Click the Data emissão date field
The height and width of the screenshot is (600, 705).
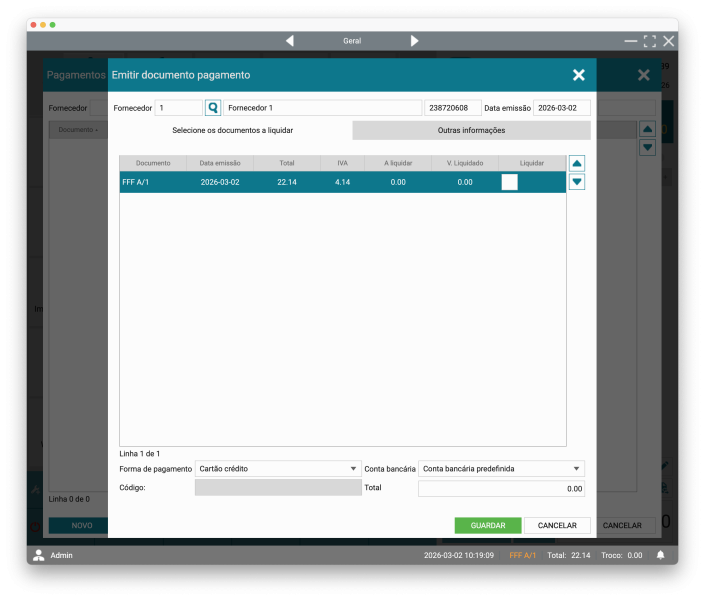tap(561, 108)
